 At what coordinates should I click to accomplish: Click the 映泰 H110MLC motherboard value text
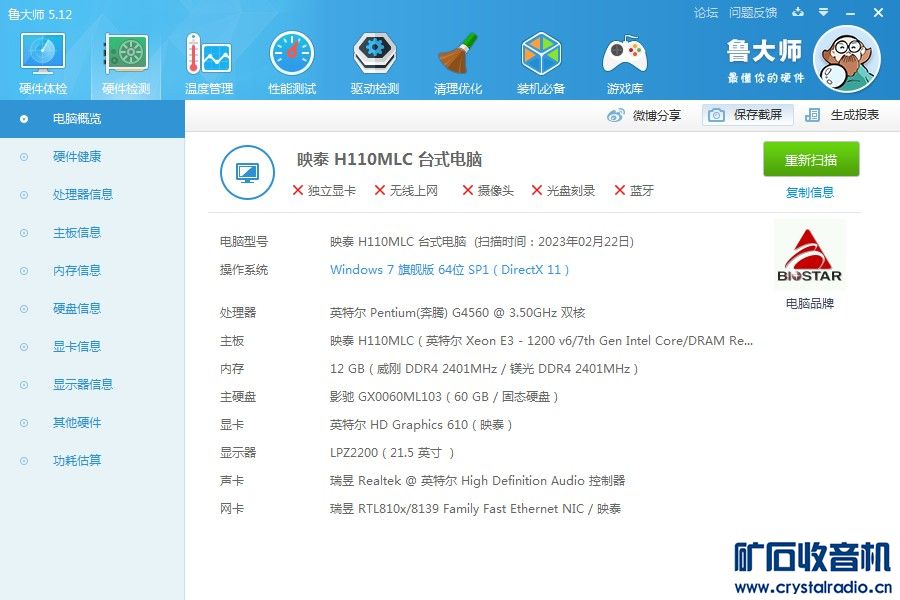[x=541, y=340]
